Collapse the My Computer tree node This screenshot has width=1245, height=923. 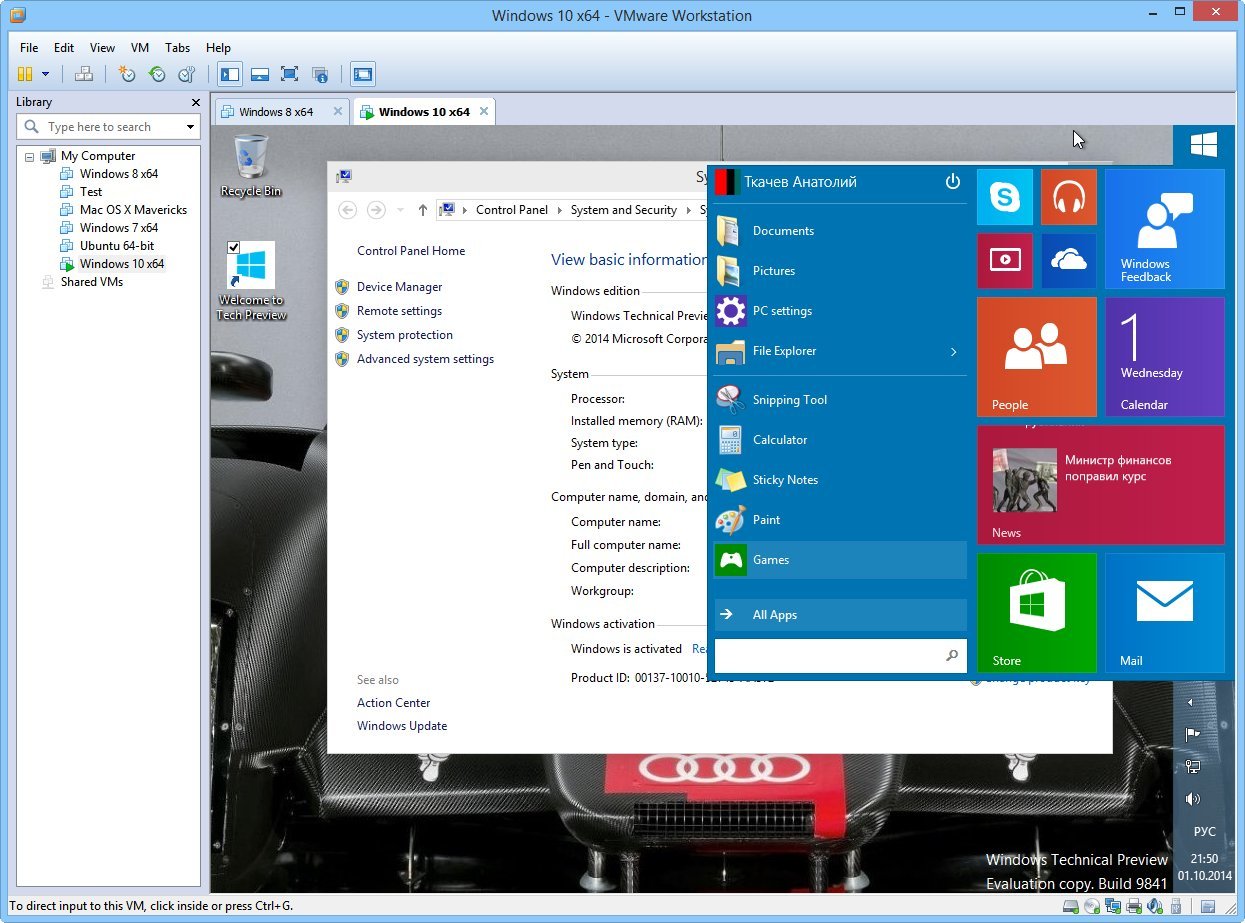[29, 157]
